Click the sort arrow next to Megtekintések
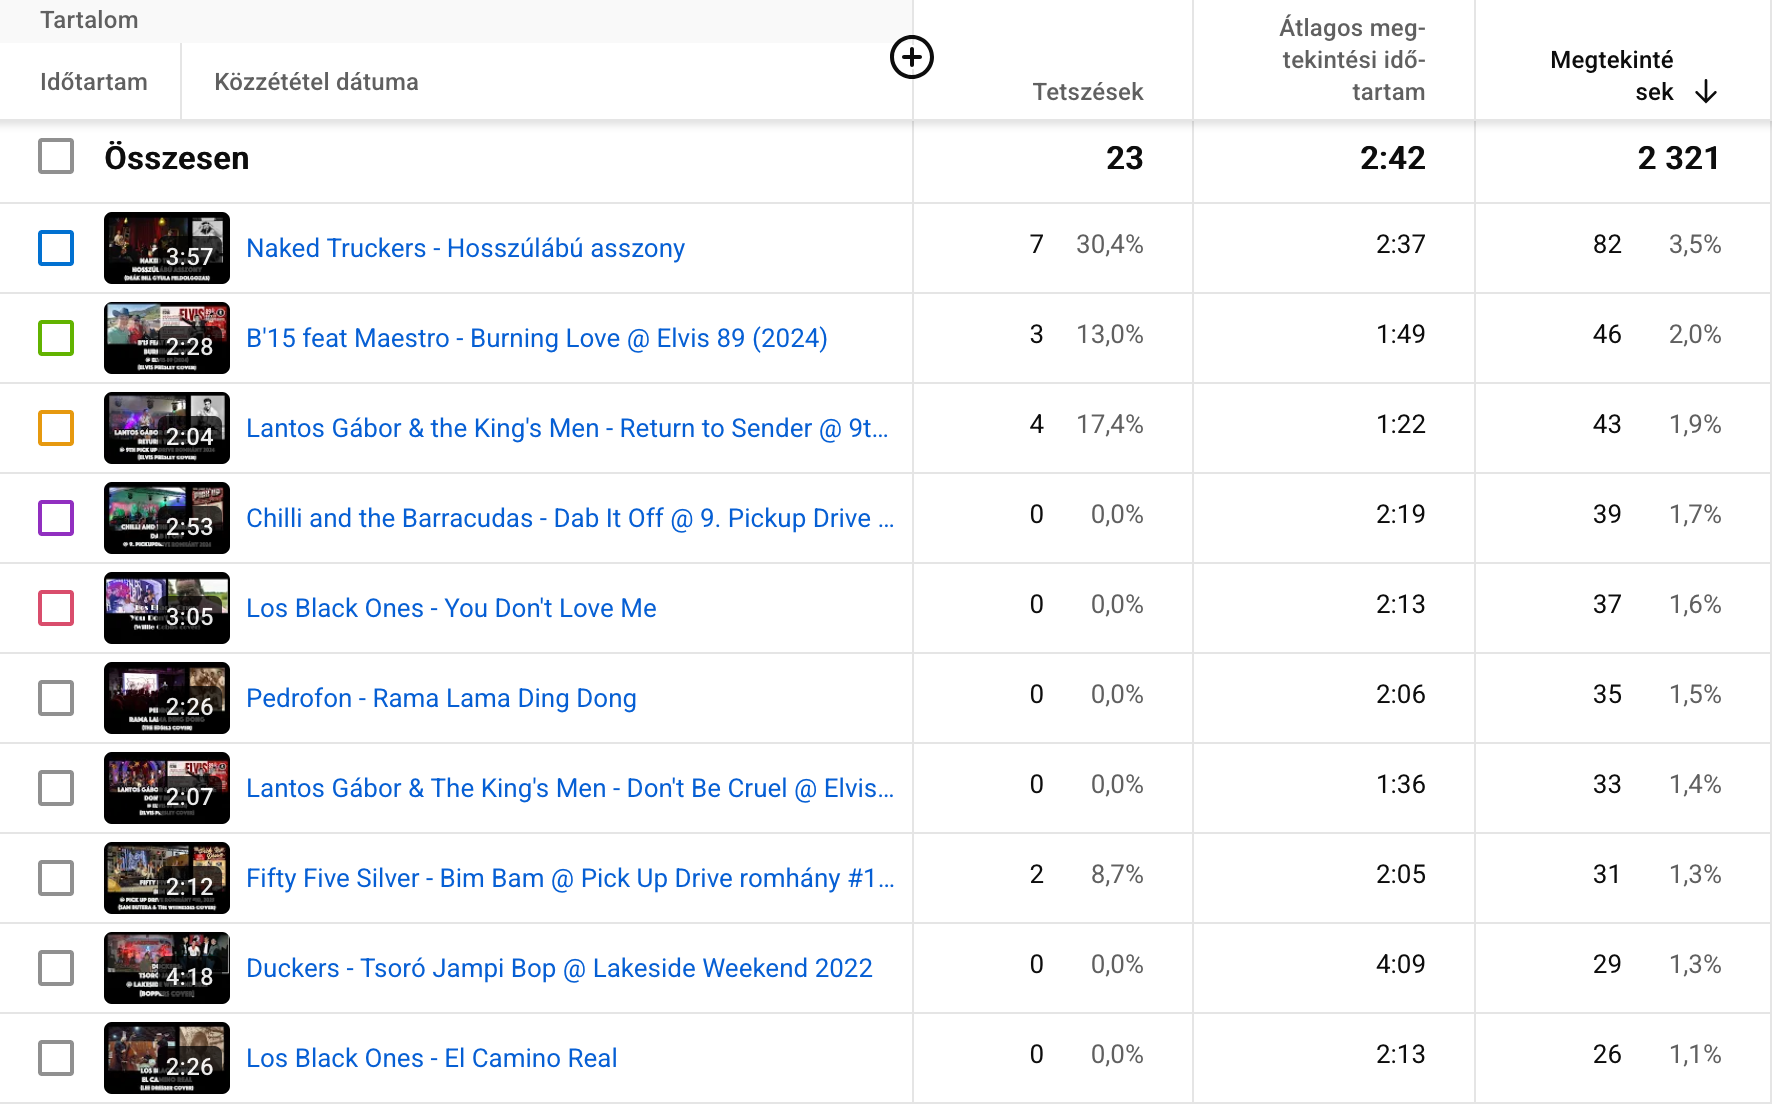Screen dimensions: 1772x1104 1706,92
